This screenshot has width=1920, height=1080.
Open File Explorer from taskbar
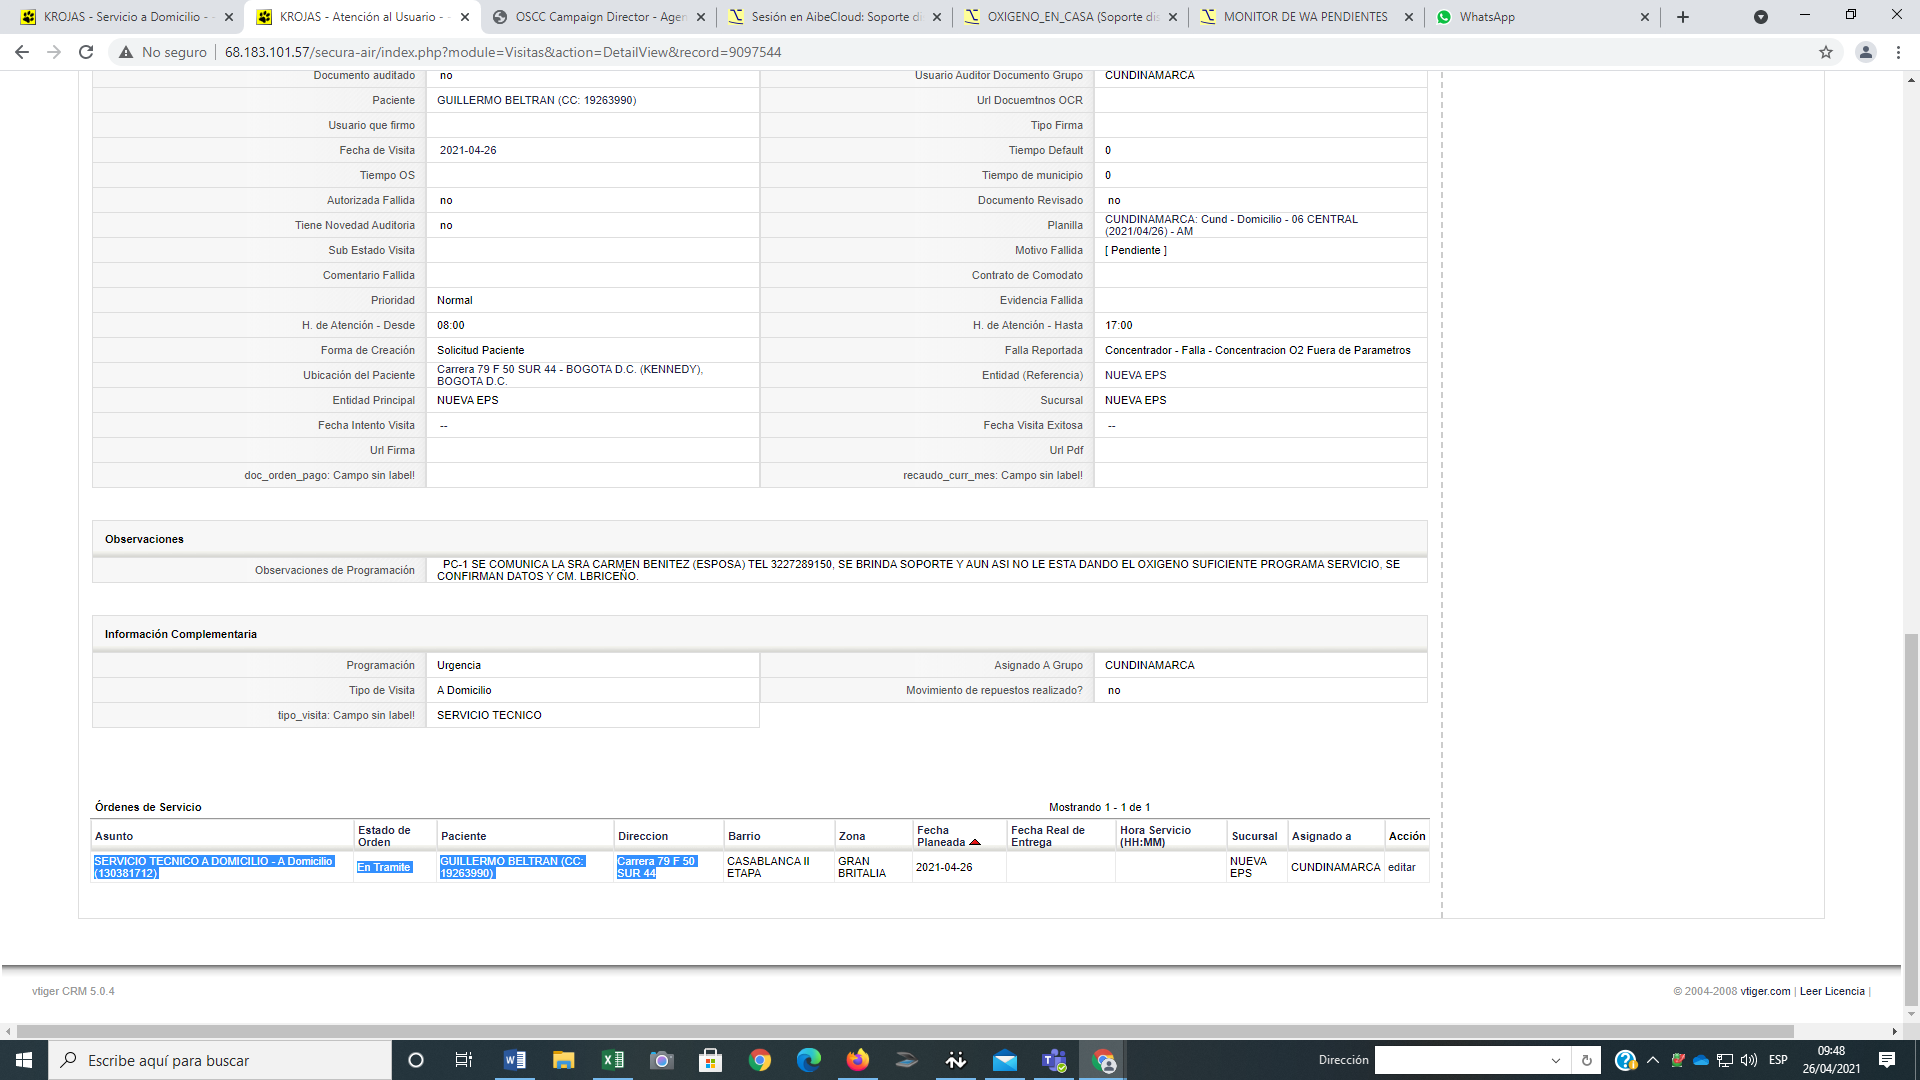[x=563, y=1060]
